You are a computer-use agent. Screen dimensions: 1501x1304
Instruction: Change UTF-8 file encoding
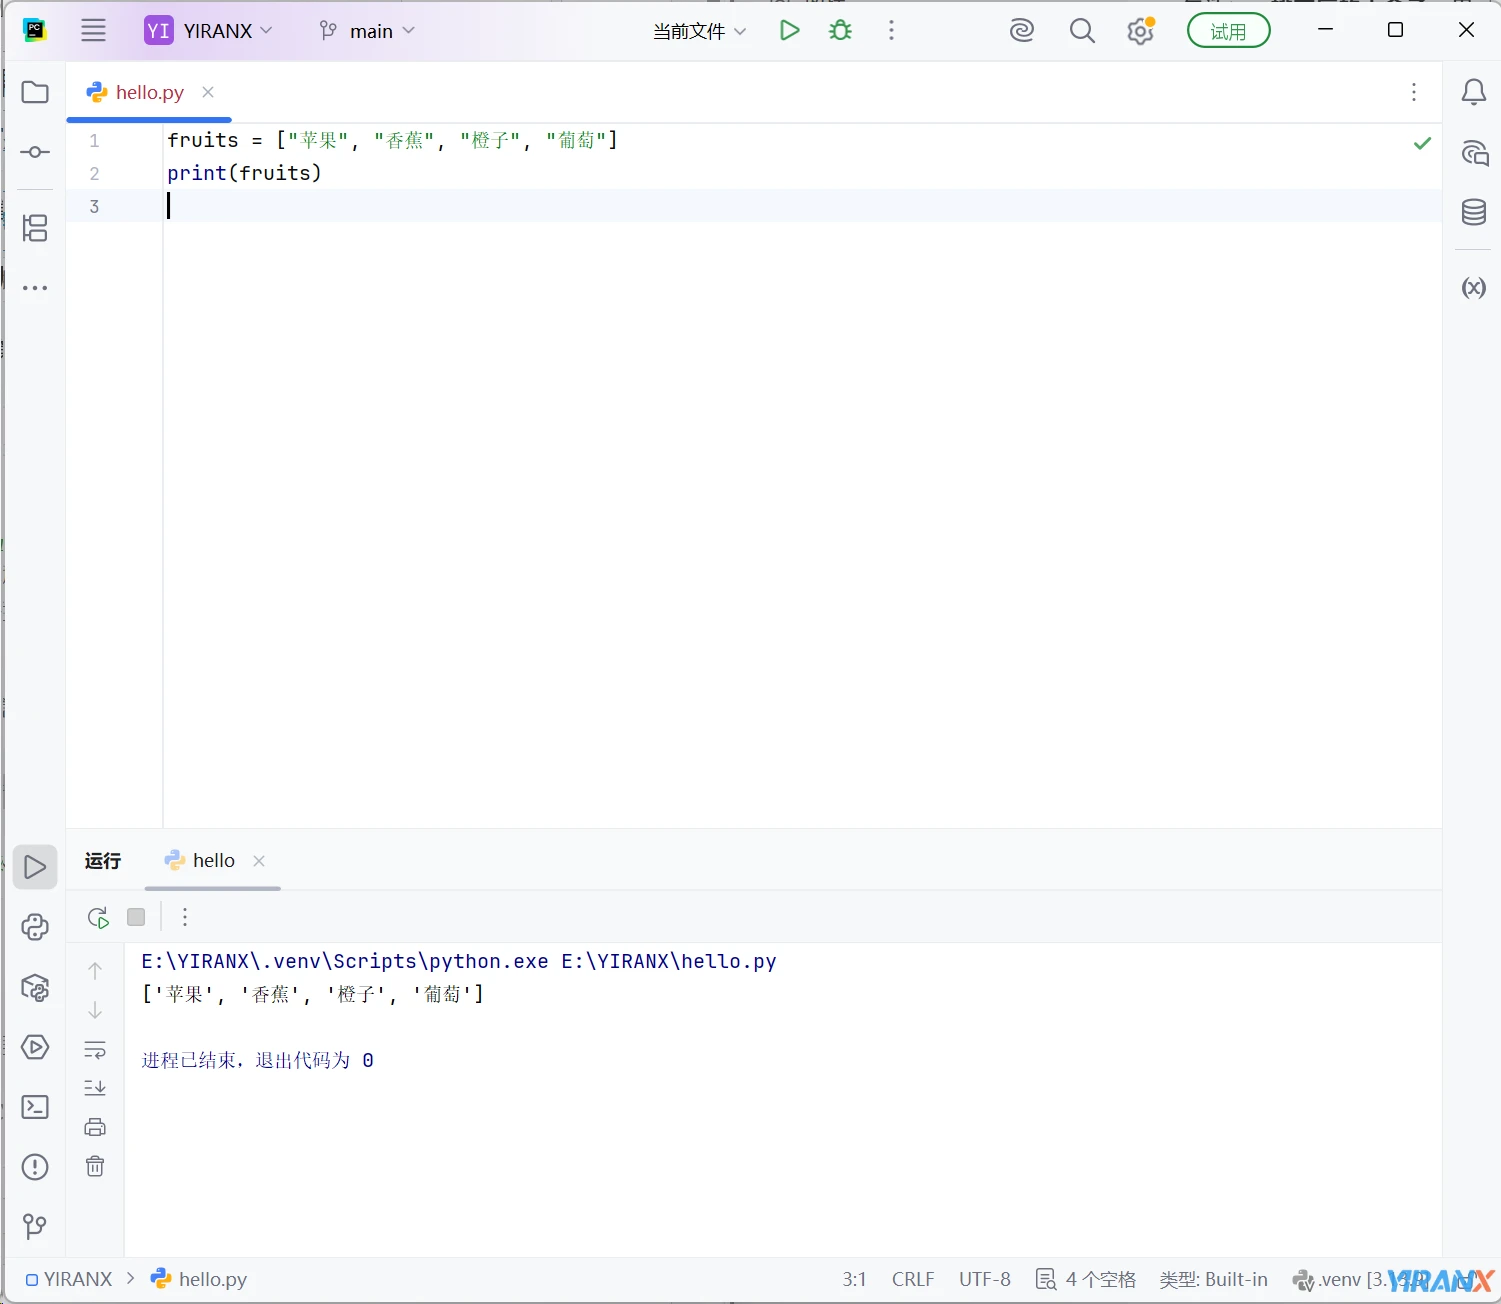coord(985,1279)
